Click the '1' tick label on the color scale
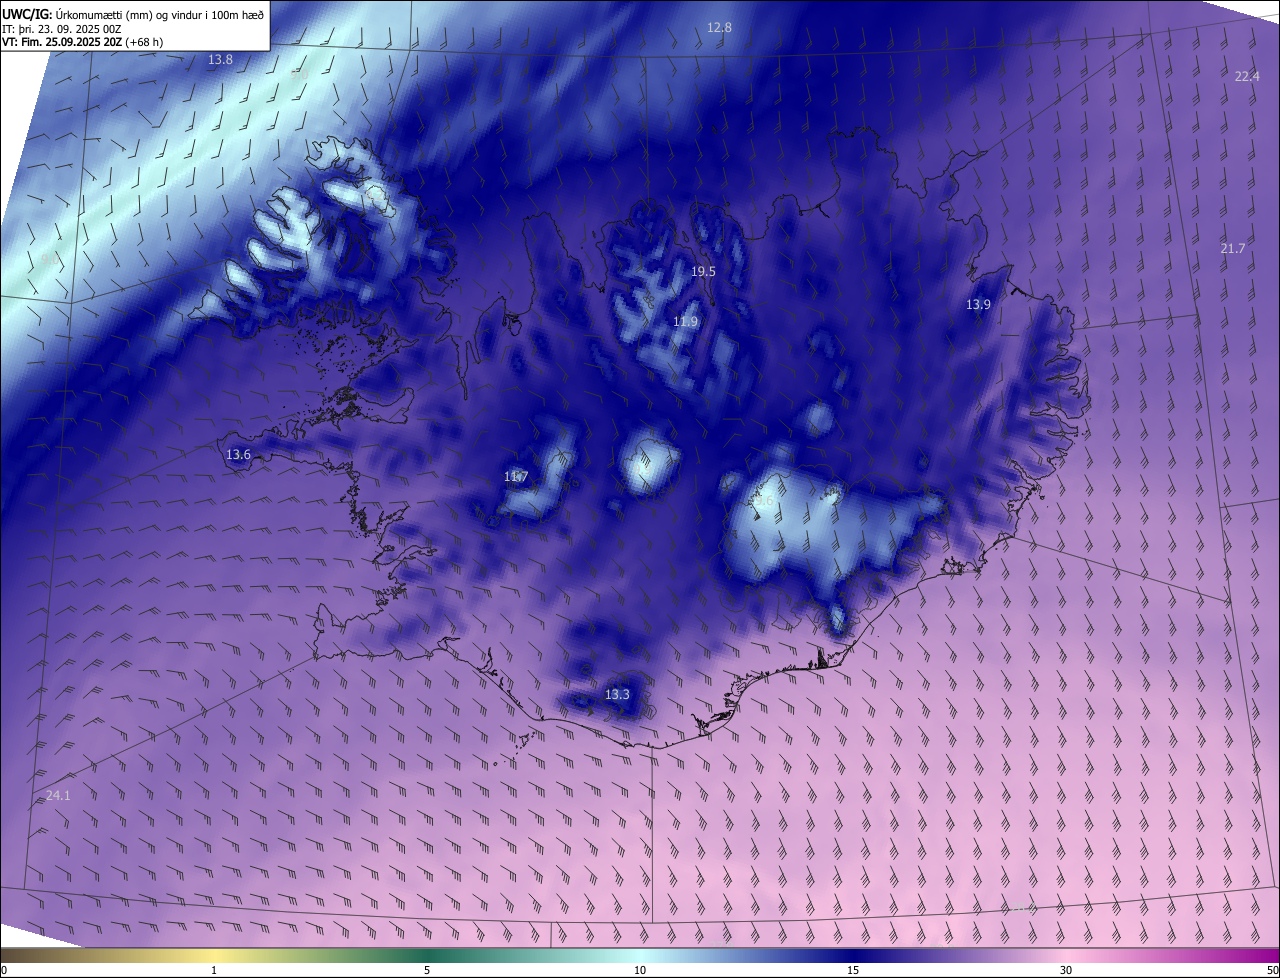The width and height of the screenshot is (1280, 978). tap(214, 970)
